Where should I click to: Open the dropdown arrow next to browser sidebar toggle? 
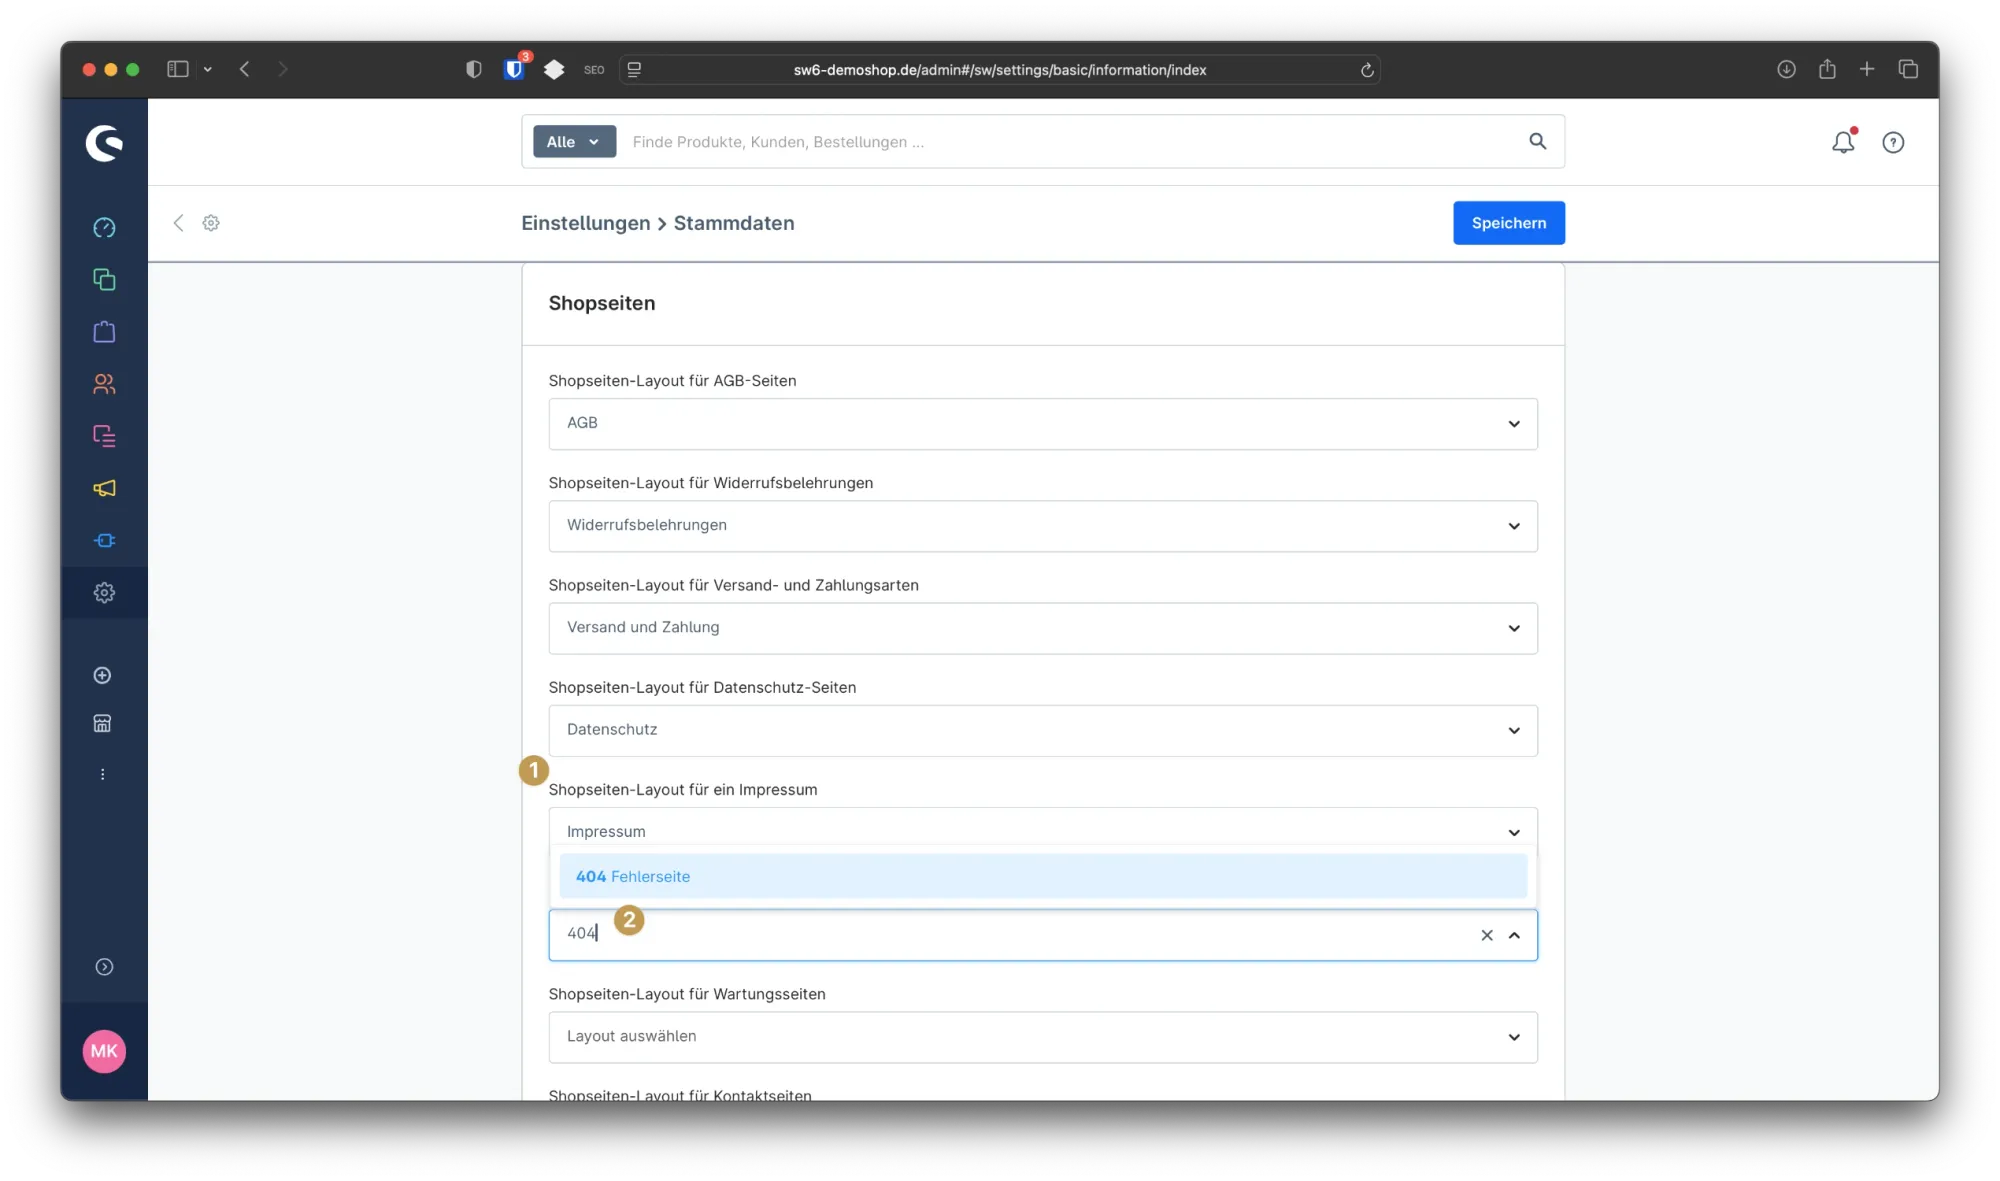(208, 69)
